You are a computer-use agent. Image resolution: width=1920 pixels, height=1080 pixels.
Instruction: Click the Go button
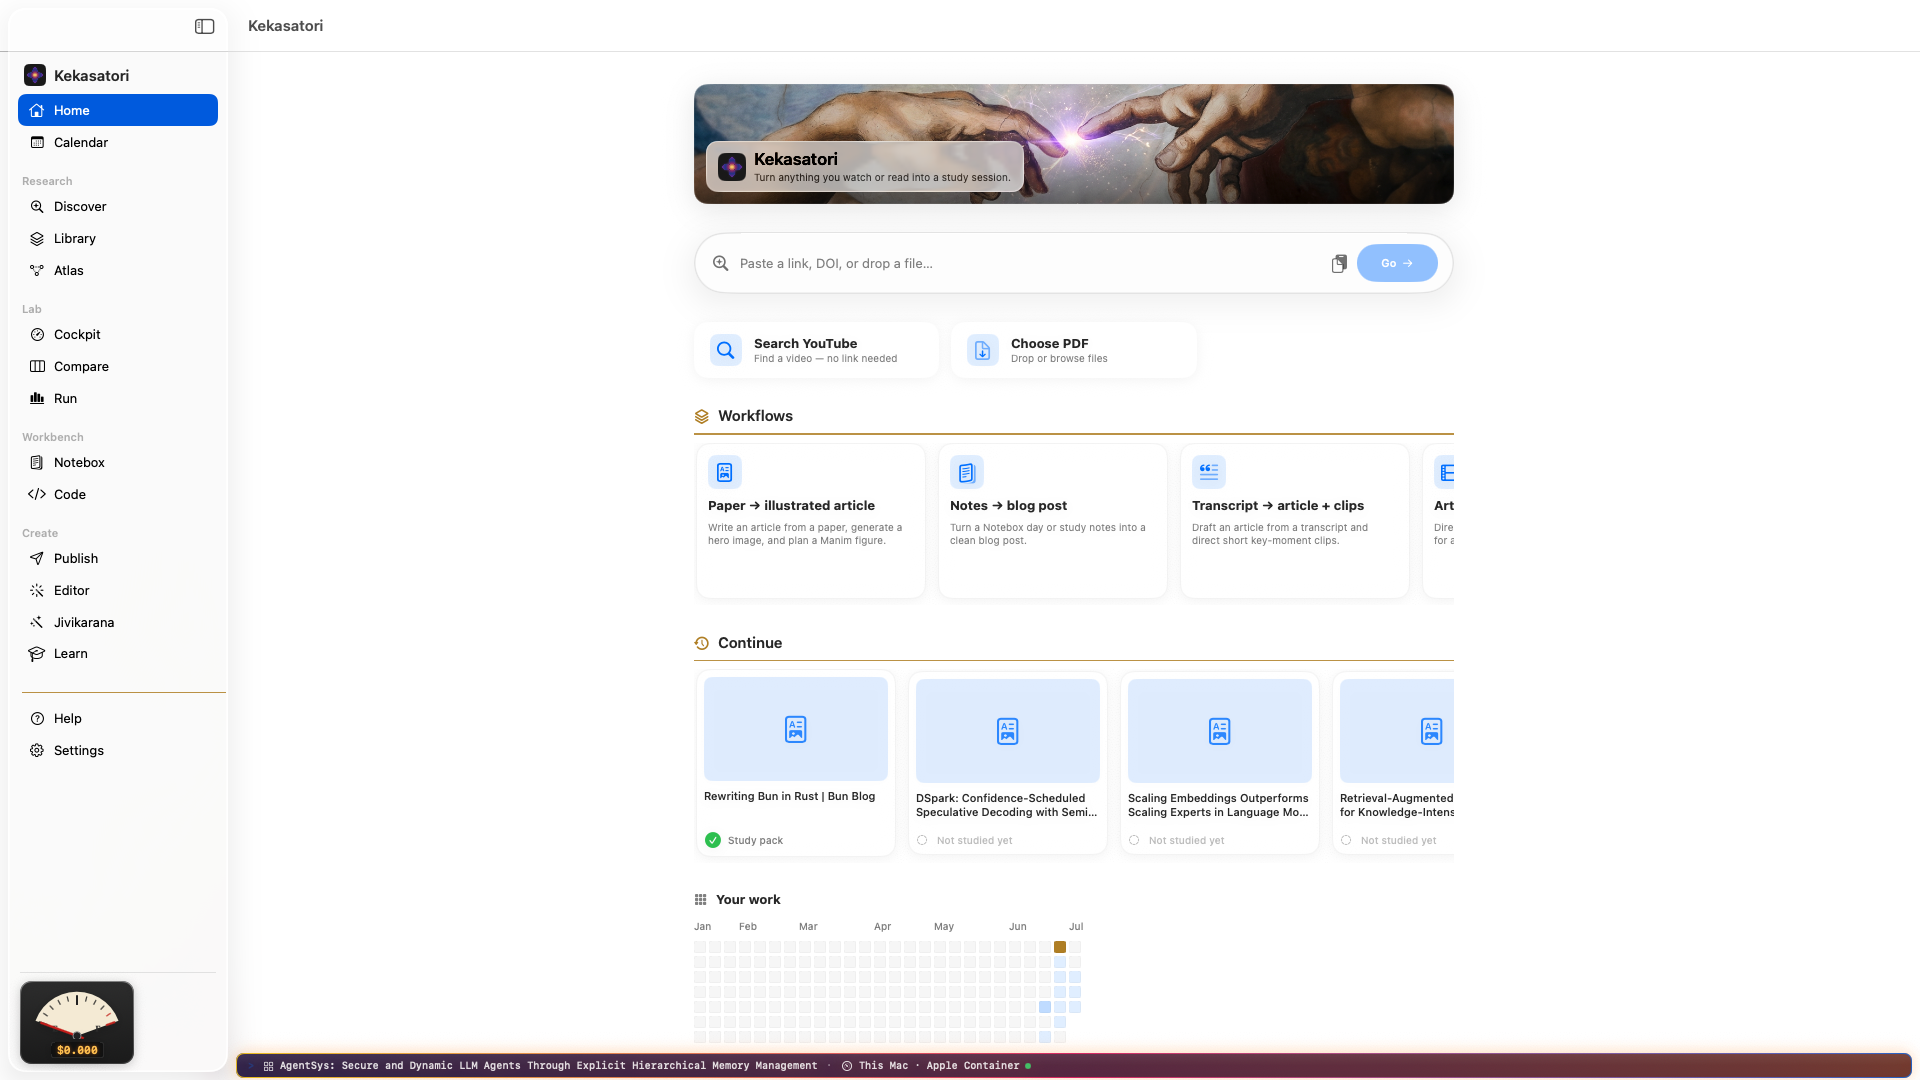click(x=1397, y=263)
